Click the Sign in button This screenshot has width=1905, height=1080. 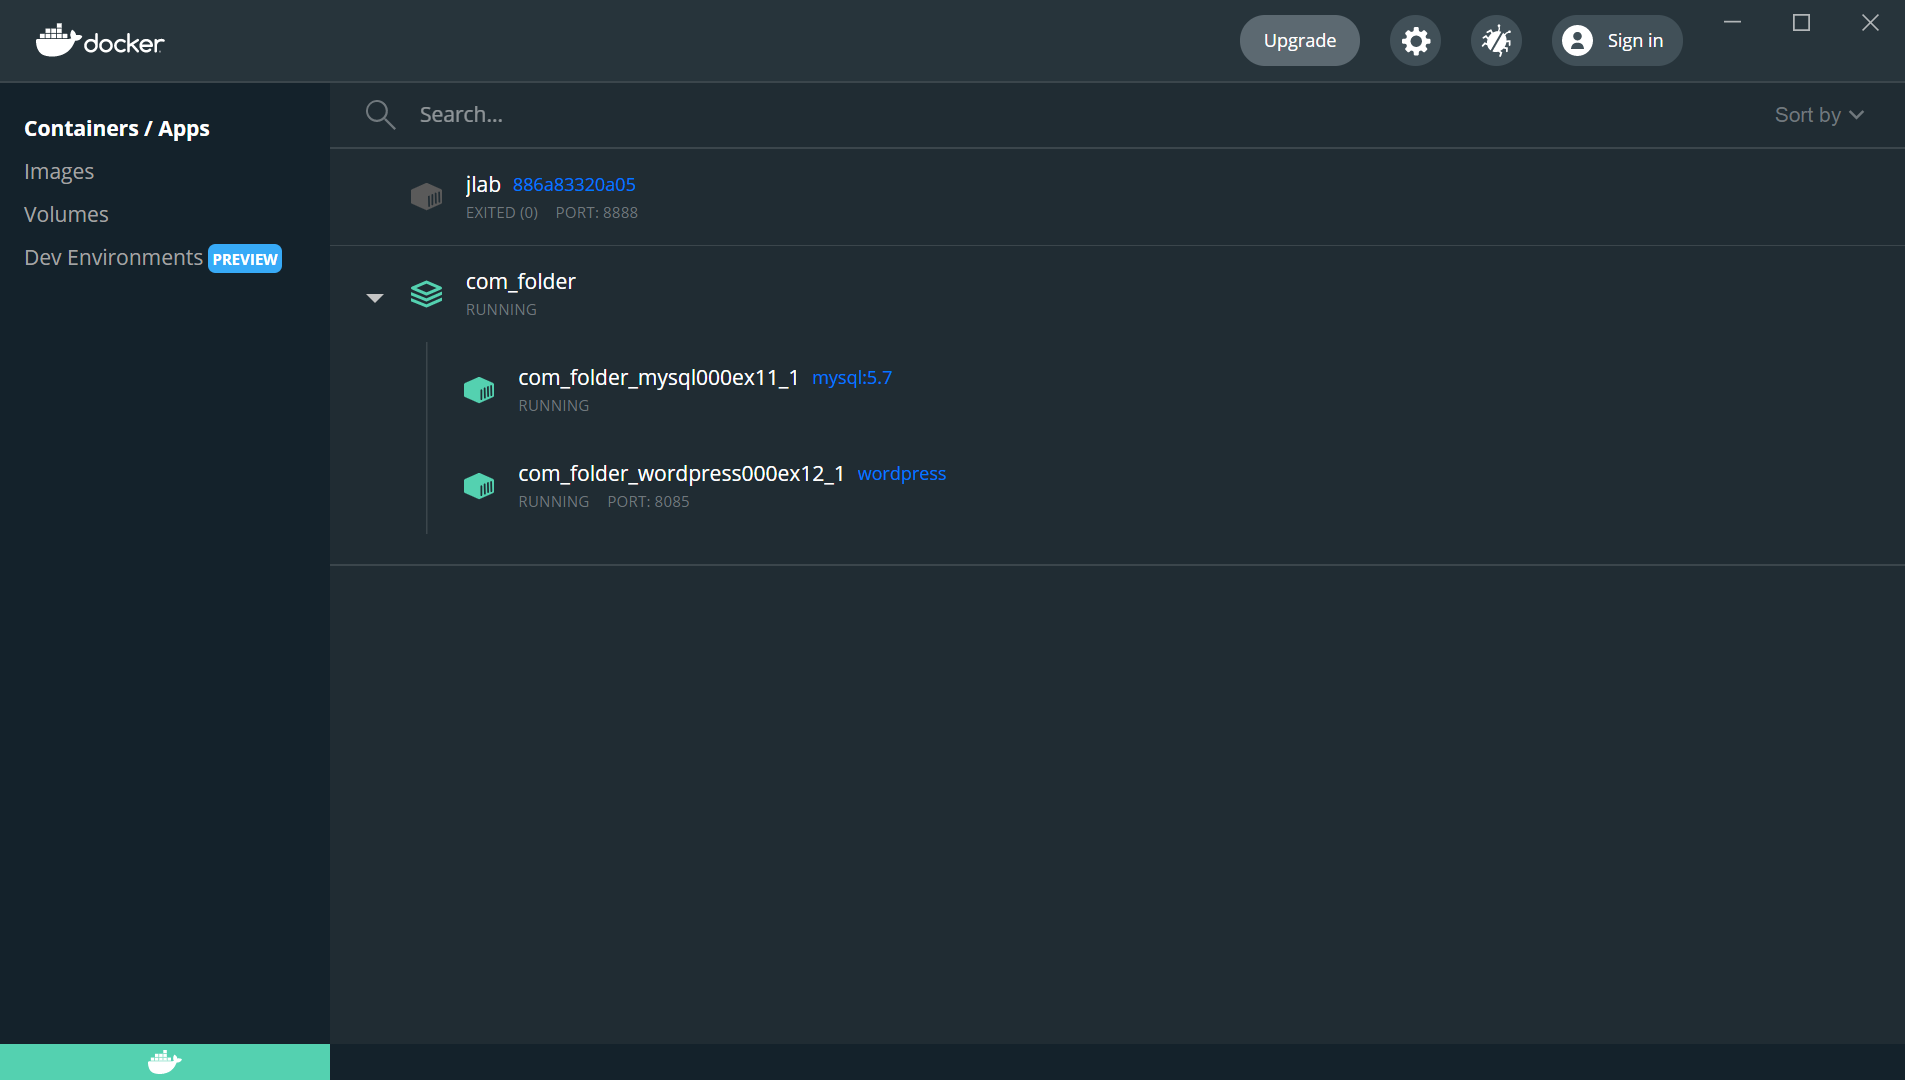1617,41
